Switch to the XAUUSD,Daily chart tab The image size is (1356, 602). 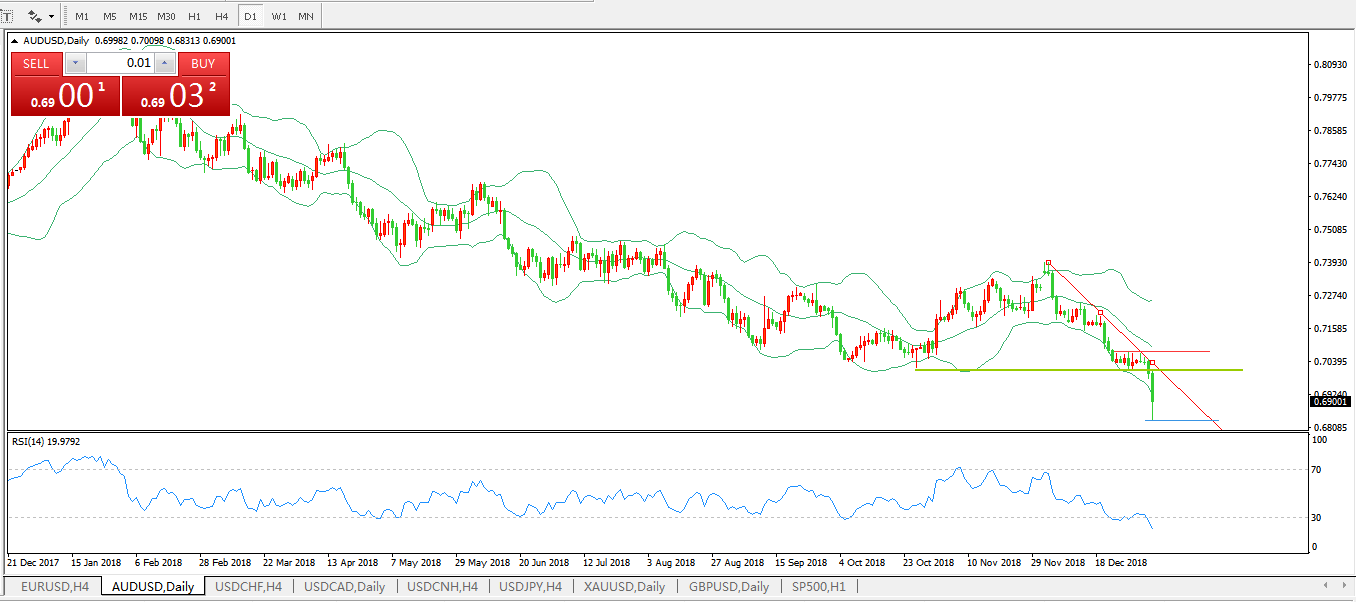[x=624, y=587]
